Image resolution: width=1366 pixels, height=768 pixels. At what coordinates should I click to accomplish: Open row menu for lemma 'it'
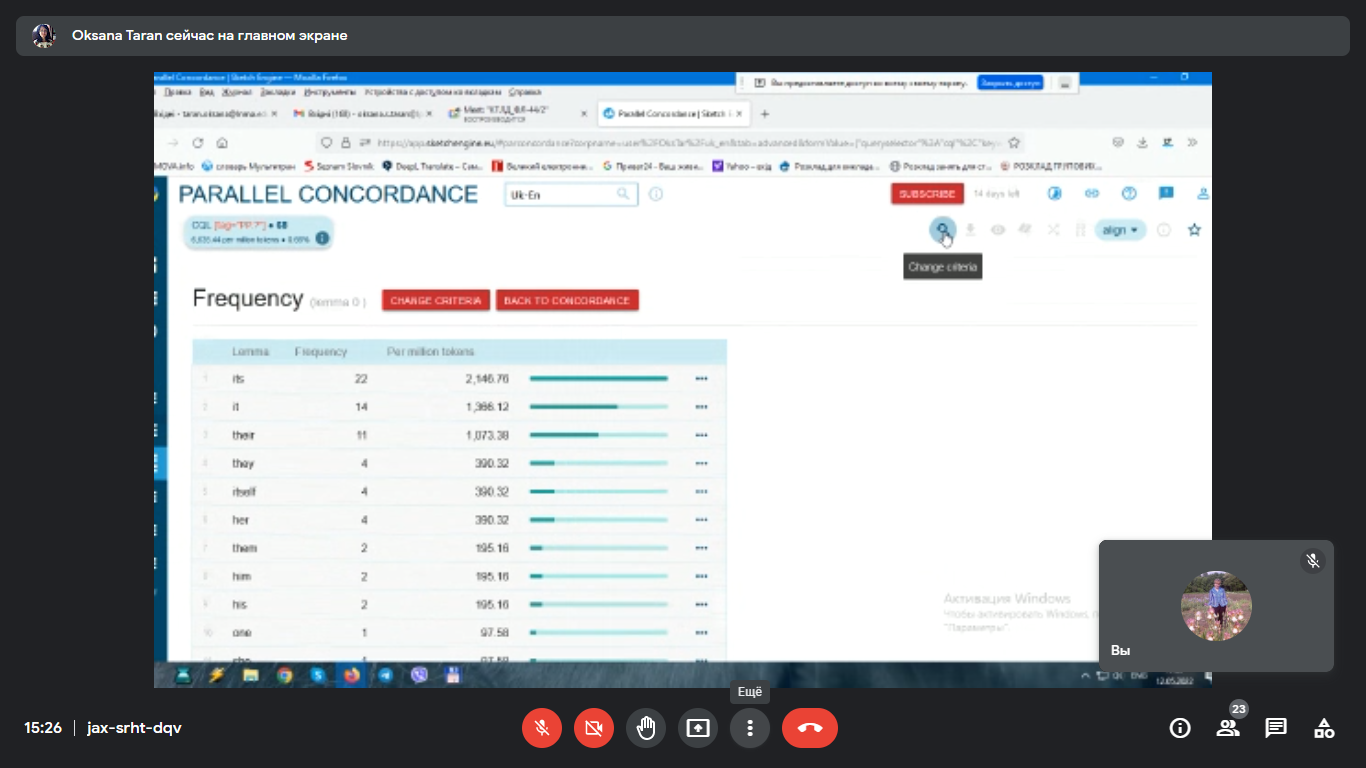[701, 407]
